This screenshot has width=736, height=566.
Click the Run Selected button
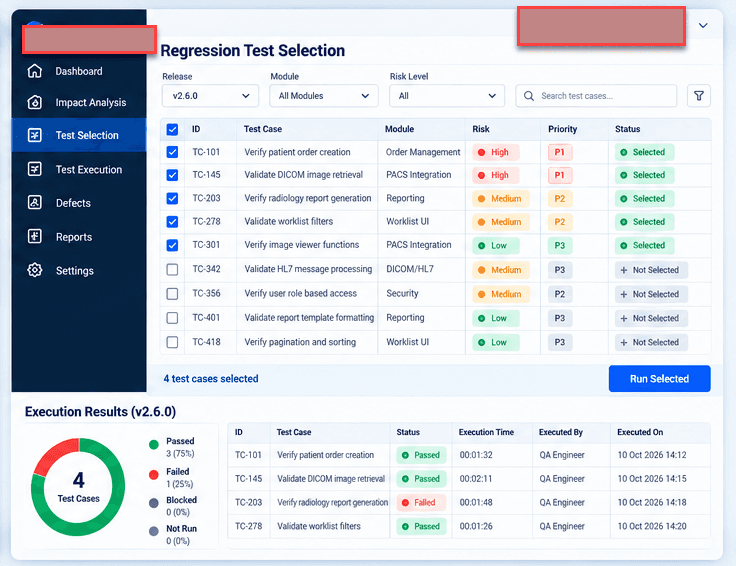coord(659,379)
